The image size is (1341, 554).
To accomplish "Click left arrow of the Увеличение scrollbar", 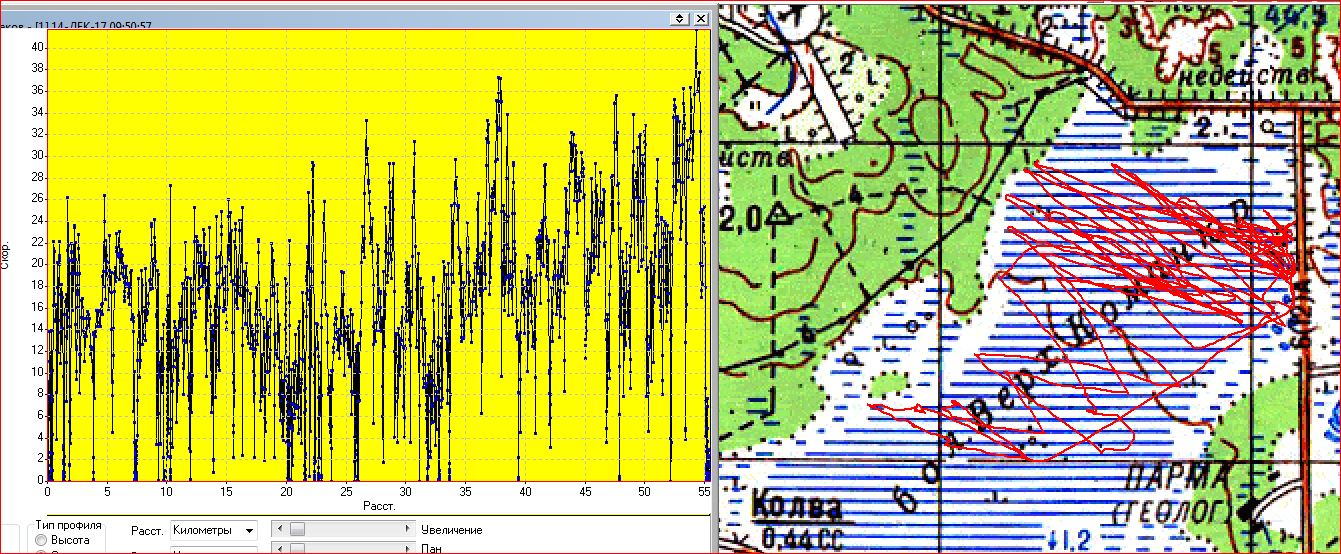I will tap(279, 529).
